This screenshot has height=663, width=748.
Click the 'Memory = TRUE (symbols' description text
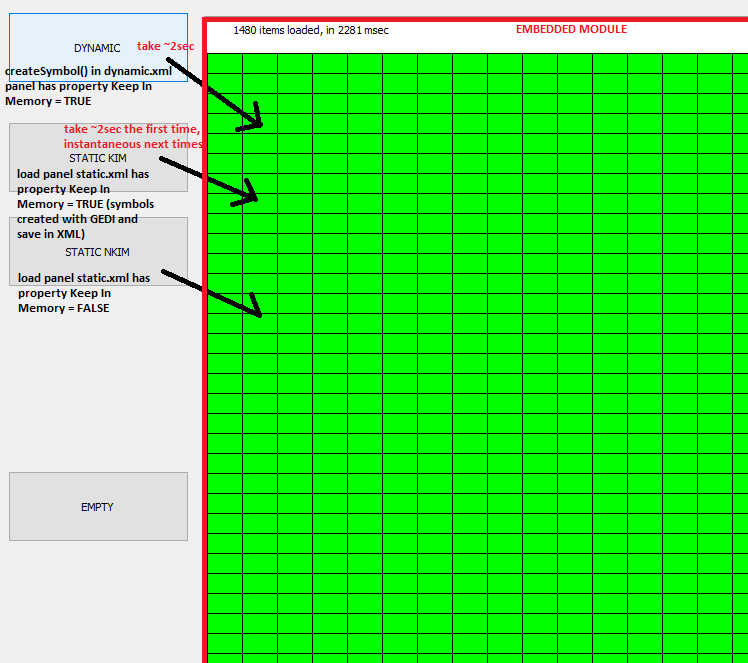[86, 204]
